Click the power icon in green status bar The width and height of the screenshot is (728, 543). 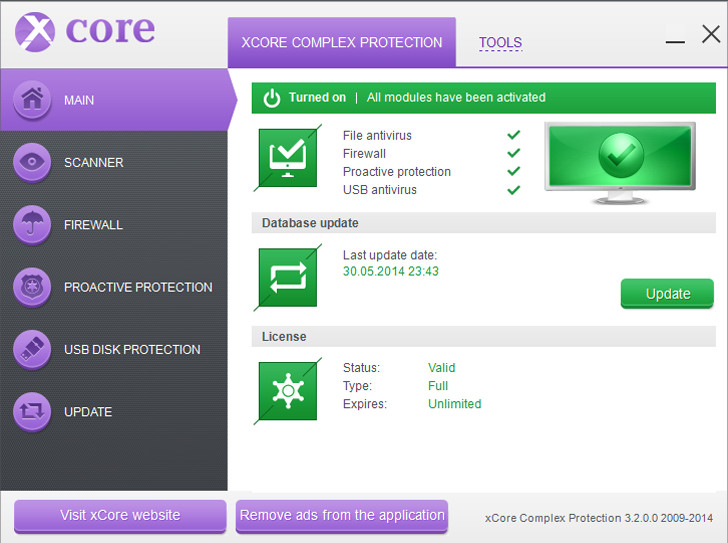click(x=272, y=98)
